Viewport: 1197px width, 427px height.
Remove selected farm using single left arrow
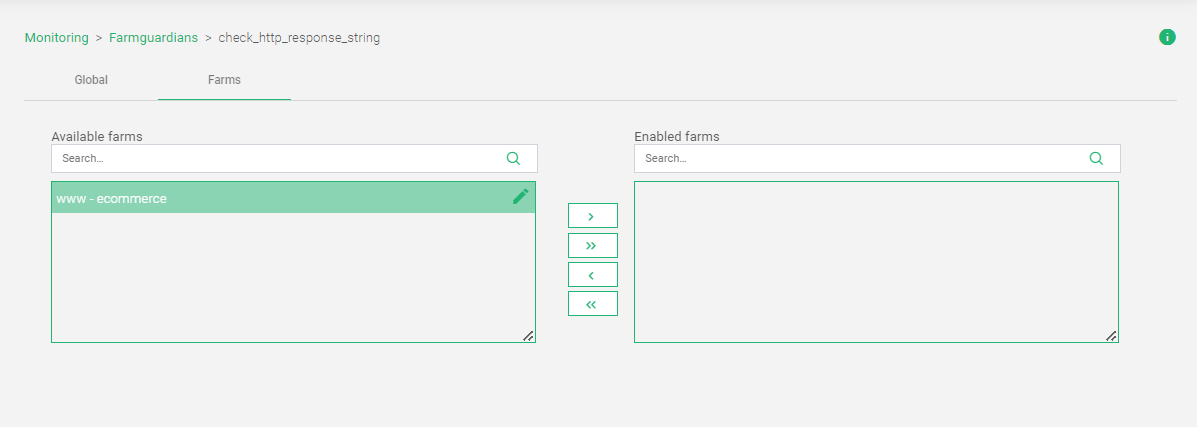point(592,274)
